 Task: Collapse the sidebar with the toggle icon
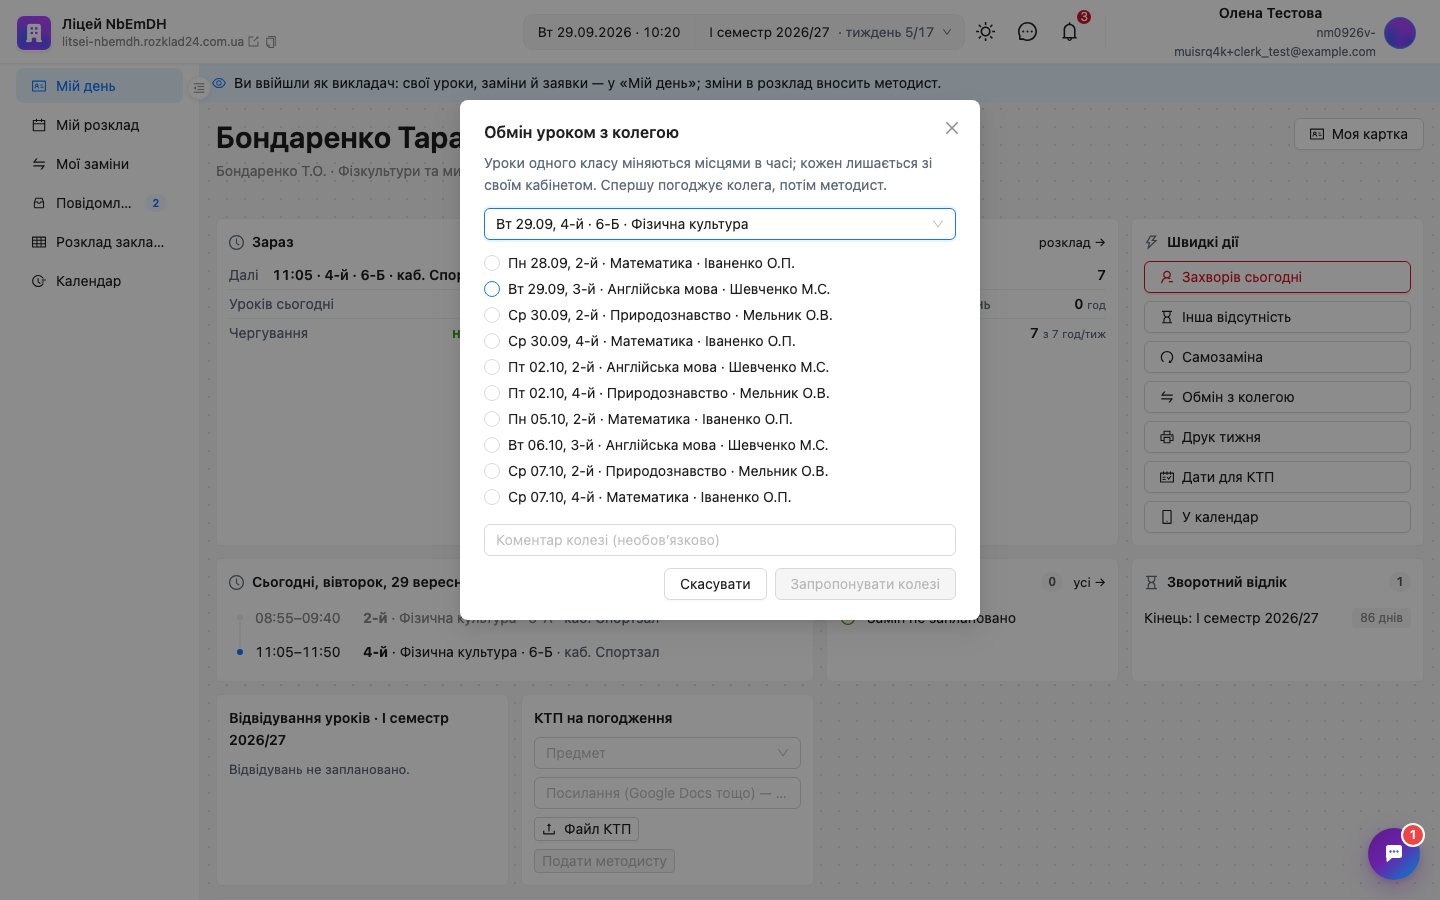click(x=199, y=88)
